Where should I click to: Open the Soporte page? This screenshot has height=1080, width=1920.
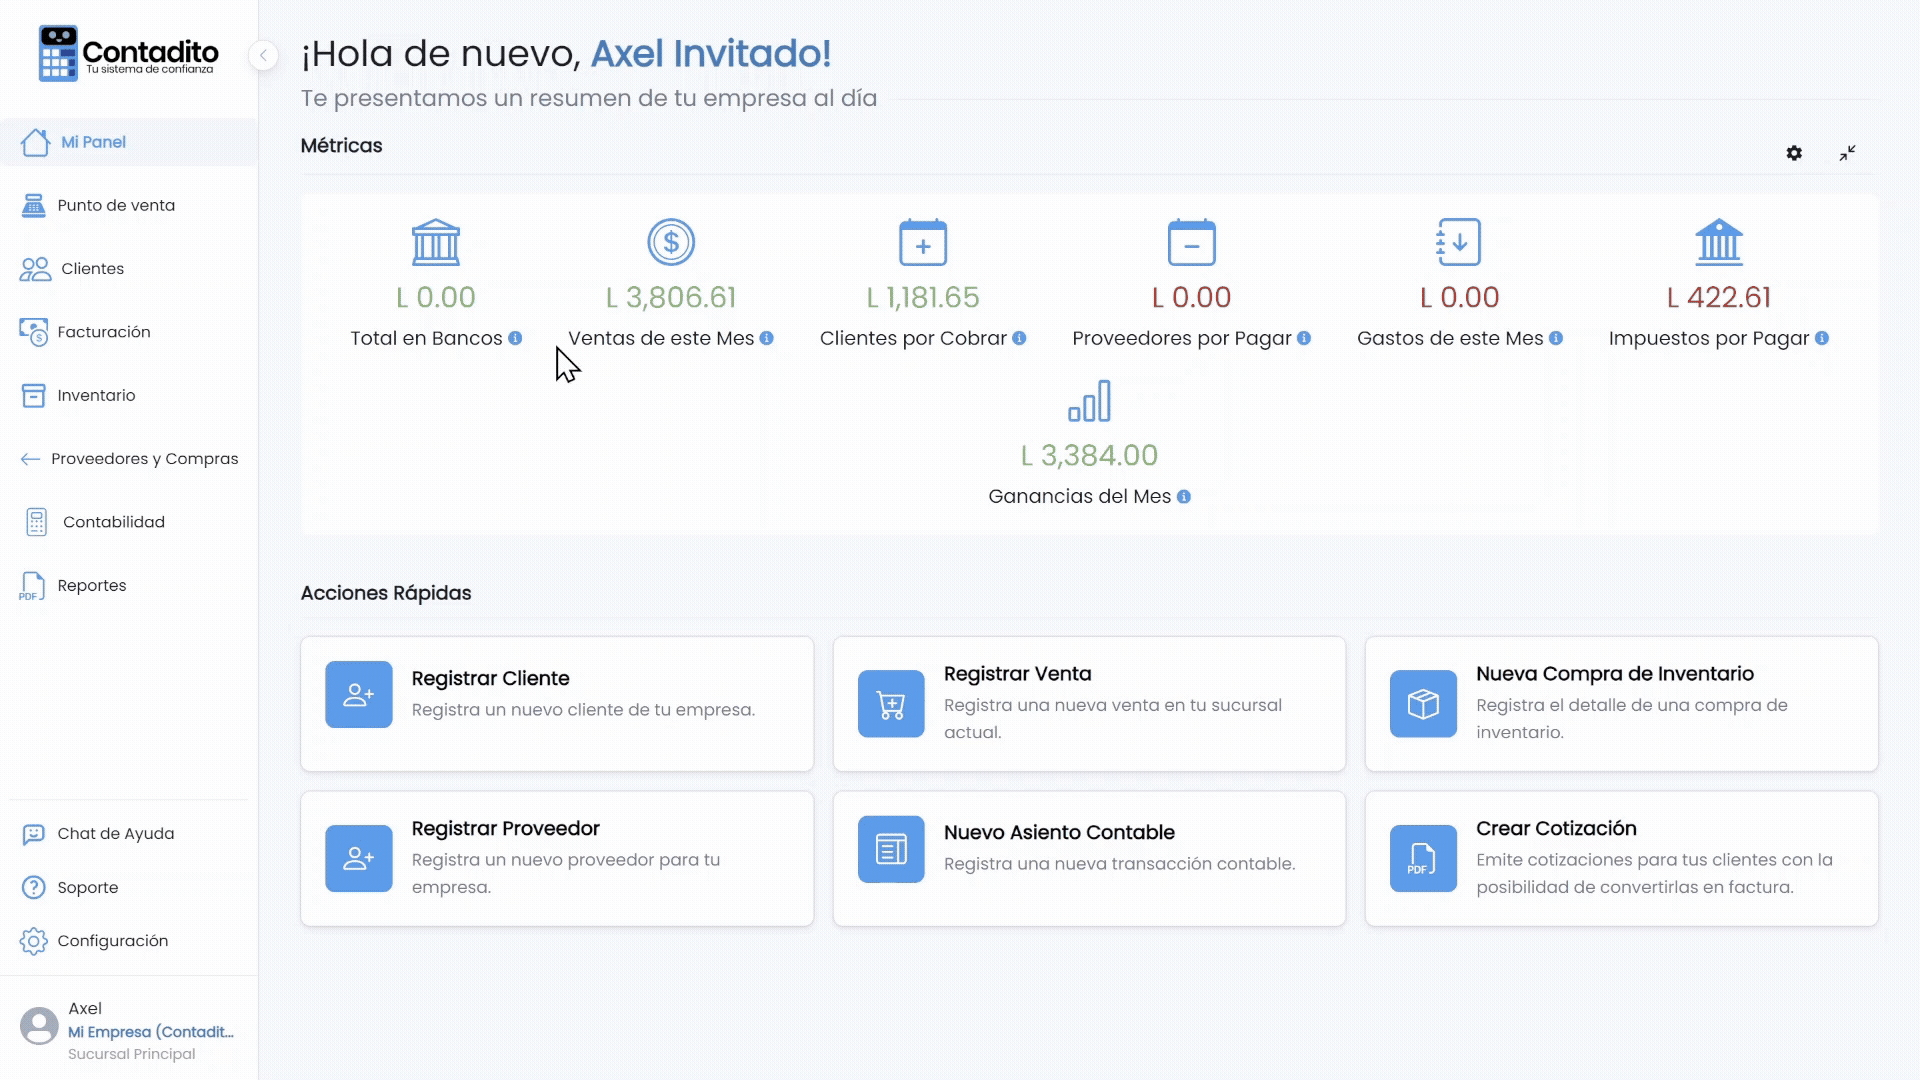[129, 887]
